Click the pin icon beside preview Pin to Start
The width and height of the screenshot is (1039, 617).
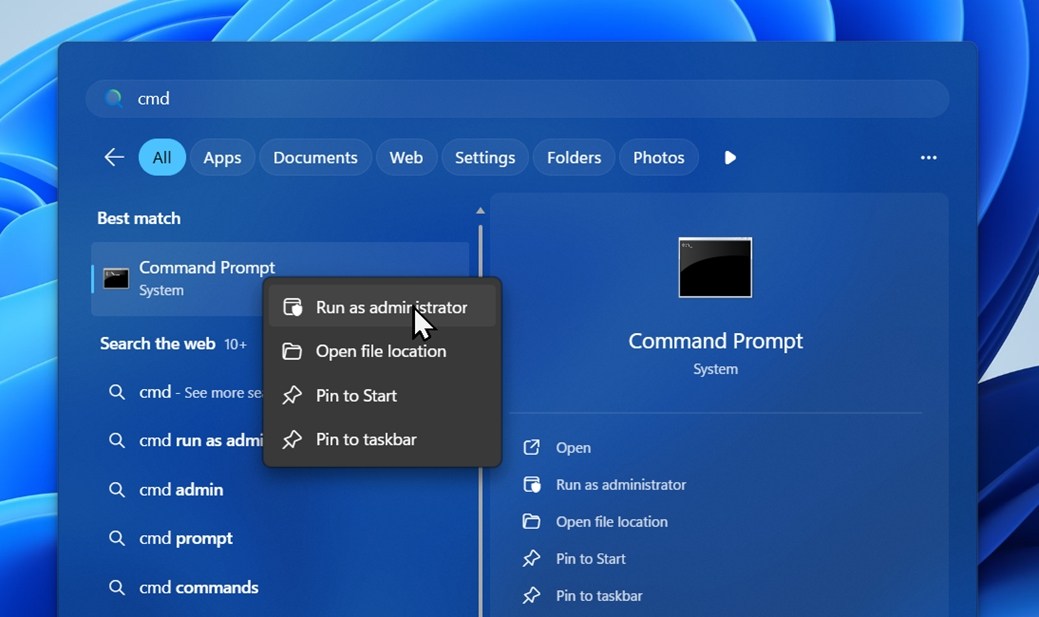pos(531,559)
